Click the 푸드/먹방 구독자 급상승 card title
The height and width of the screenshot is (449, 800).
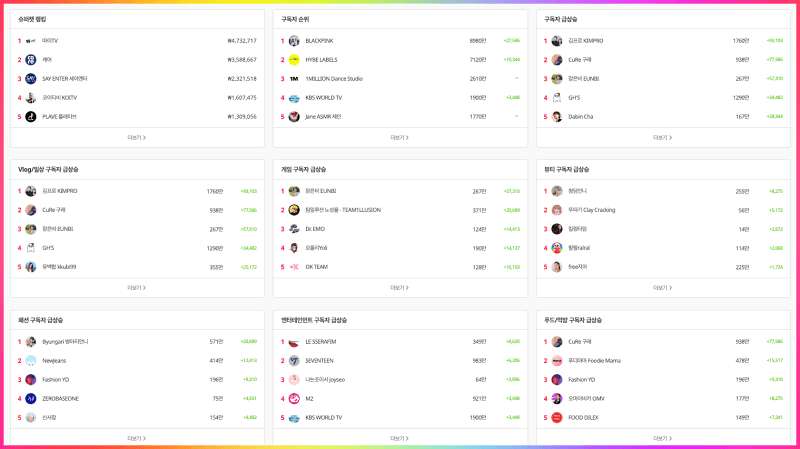click(573, 320)
